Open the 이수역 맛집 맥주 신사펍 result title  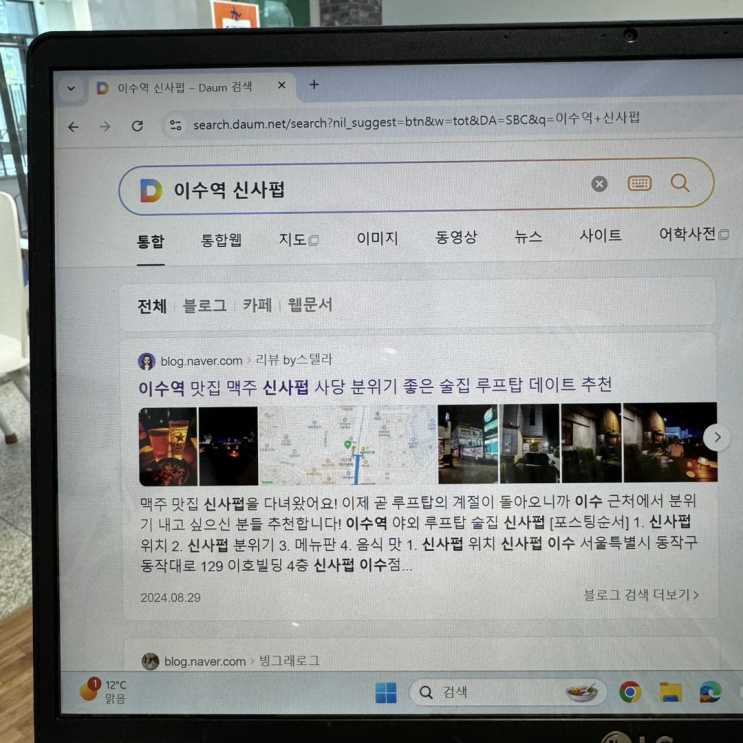coord(375,386)
